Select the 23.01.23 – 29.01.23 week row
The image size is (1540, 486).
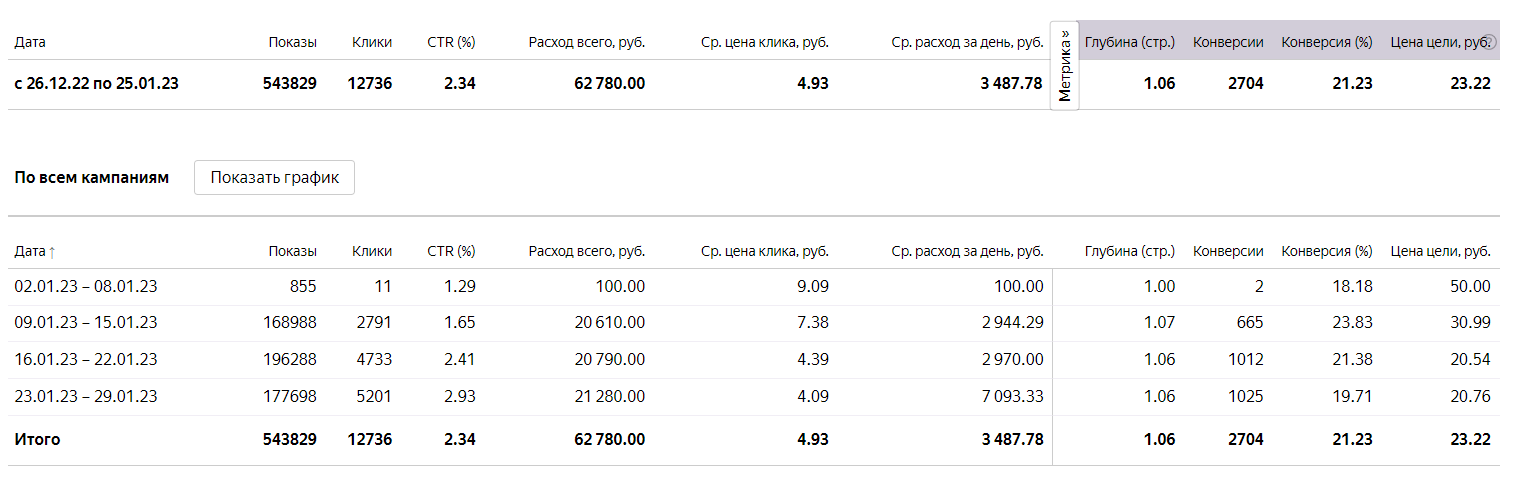tap(753, 397)
